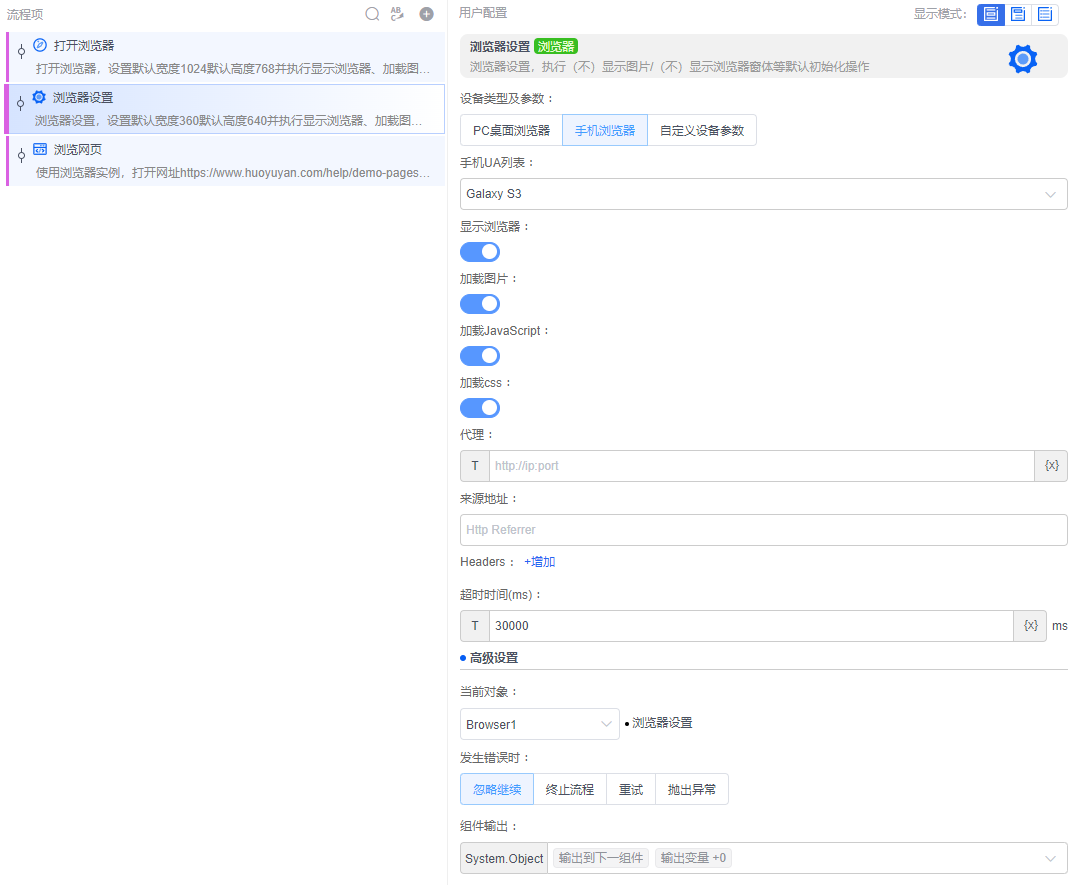Viewport: 1075px width, 885px height.
Task: Open the search in the 流程项 panel
Action: click(372, 14)
